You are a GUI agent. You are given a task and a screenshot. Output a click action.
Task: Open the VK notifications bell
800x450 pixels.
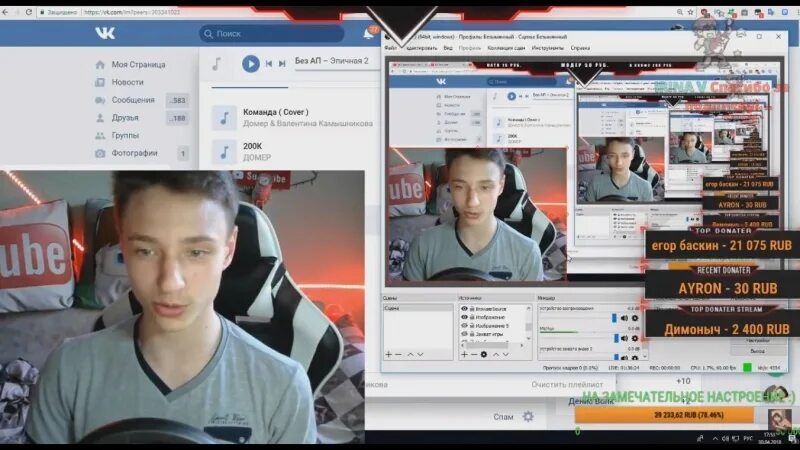[368, 34]
